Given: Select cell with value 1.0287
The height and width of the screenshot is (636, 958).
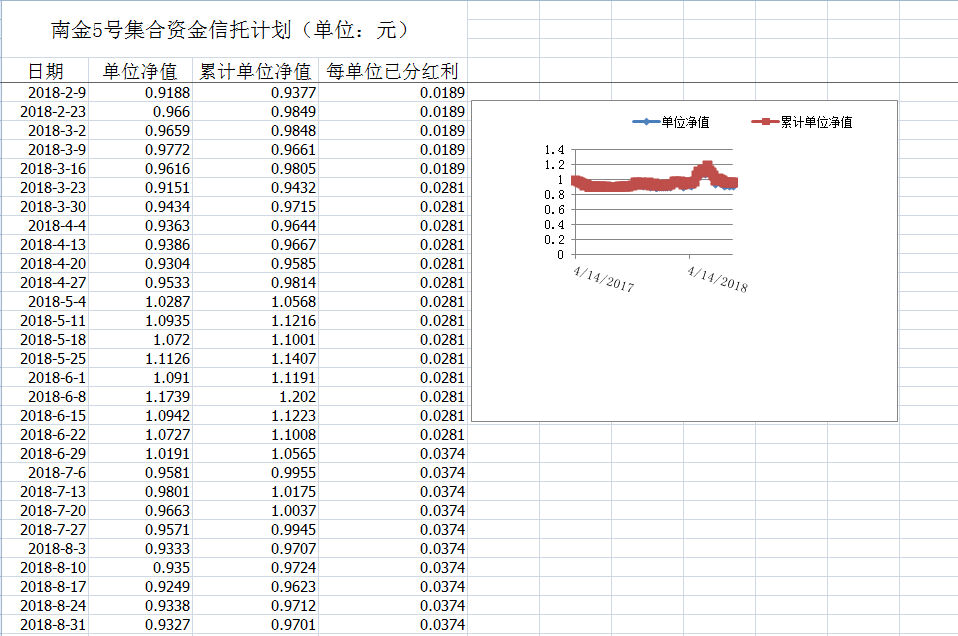Looking at the screenshot, I should (141, 302).
